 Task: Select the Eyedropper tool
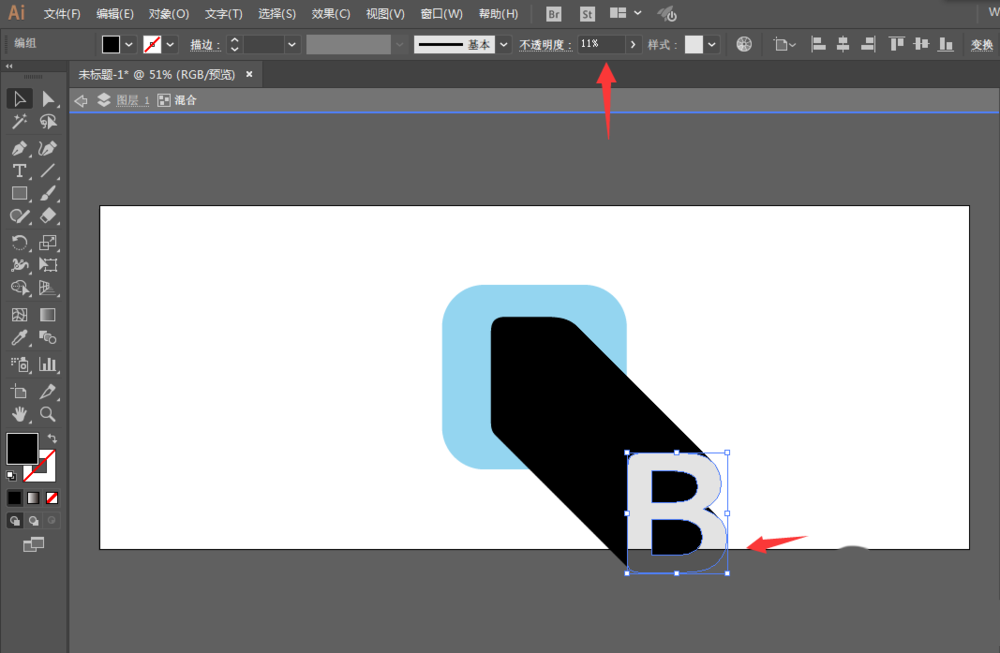coord(19,337)
